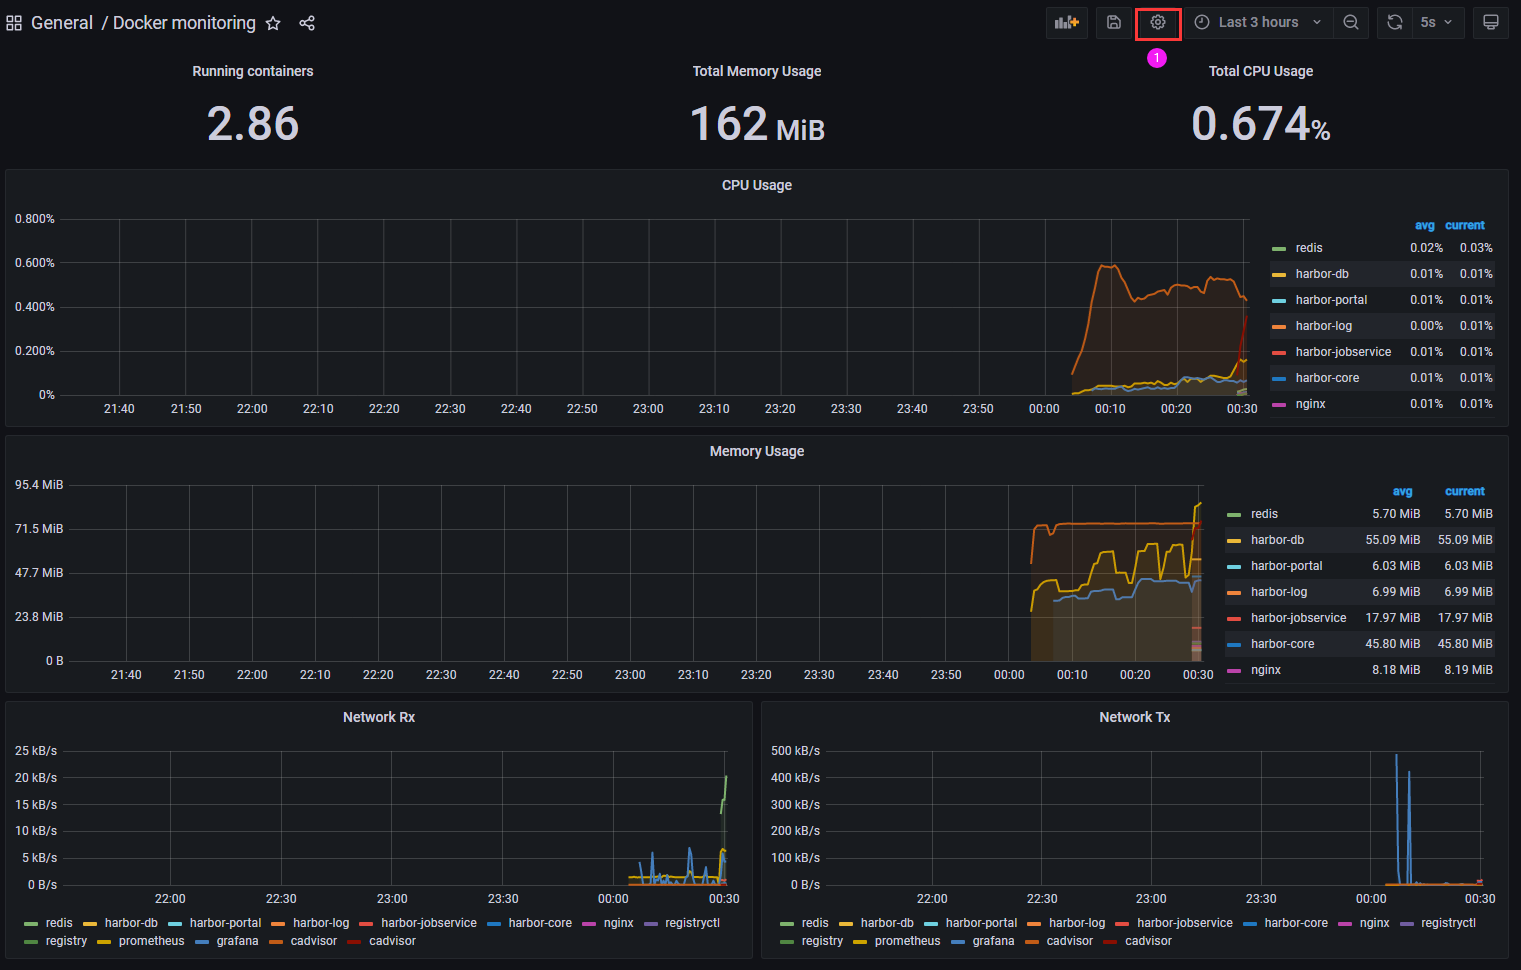Toggle the redis series in the Memory Usage legend
Screen dimensions: 1521x970
click(1264, 514)
